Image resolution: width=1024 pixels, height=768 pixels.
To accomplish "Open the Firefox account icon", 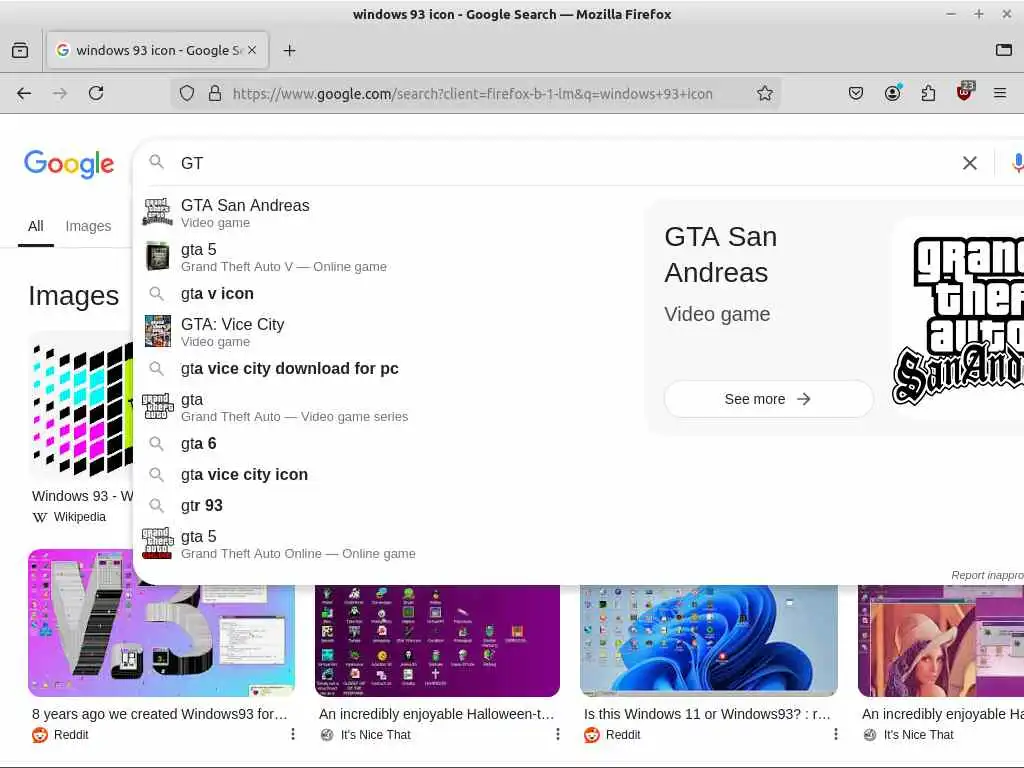I will click(x=892, y=93).
